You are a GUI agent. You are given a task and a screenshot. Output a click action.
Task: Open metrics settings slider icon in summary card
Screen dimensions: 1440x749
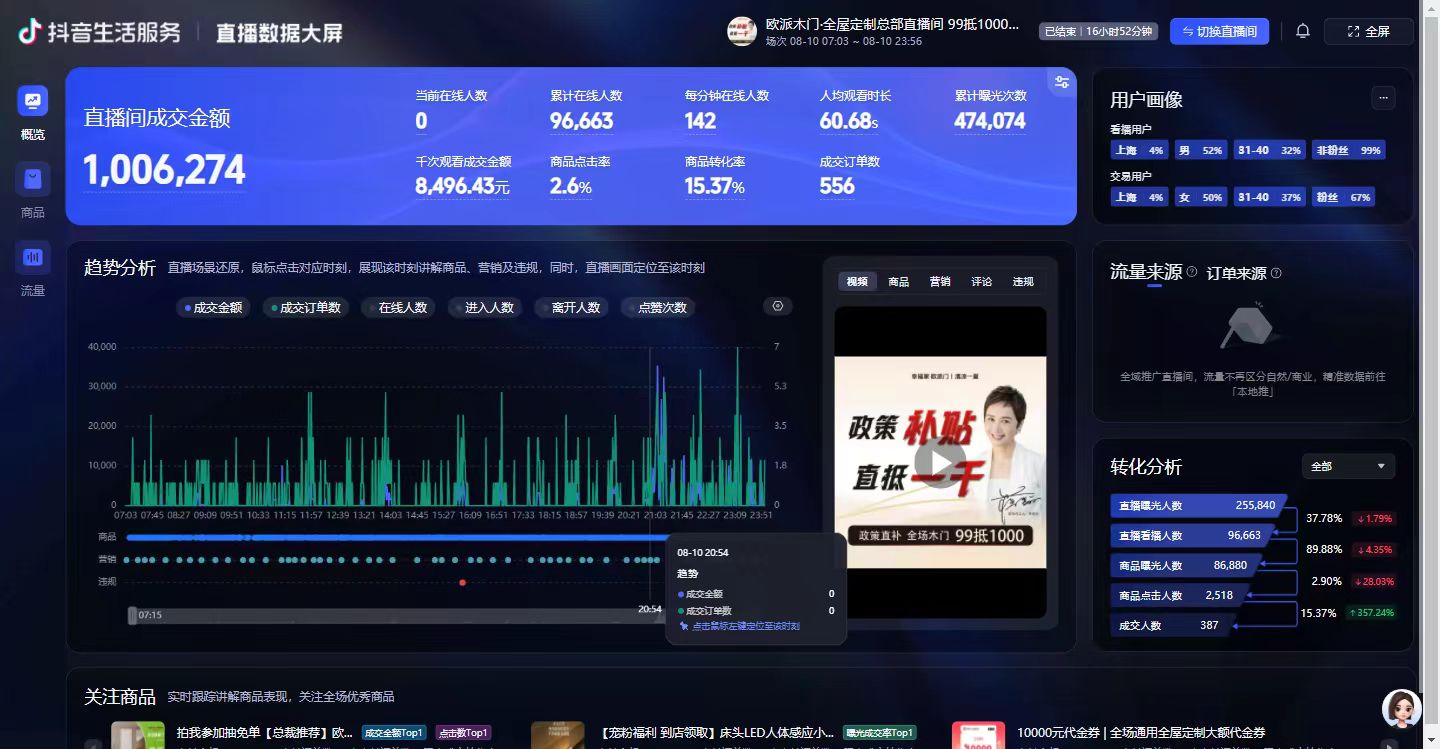tap(1061, 82)
